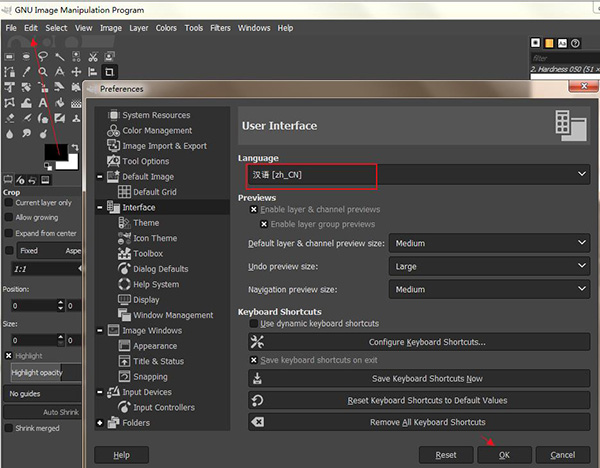The height and width of the screenshot is (468, 600).
Task: Toggle Allow growing checkbox
Action: [8, 217]
